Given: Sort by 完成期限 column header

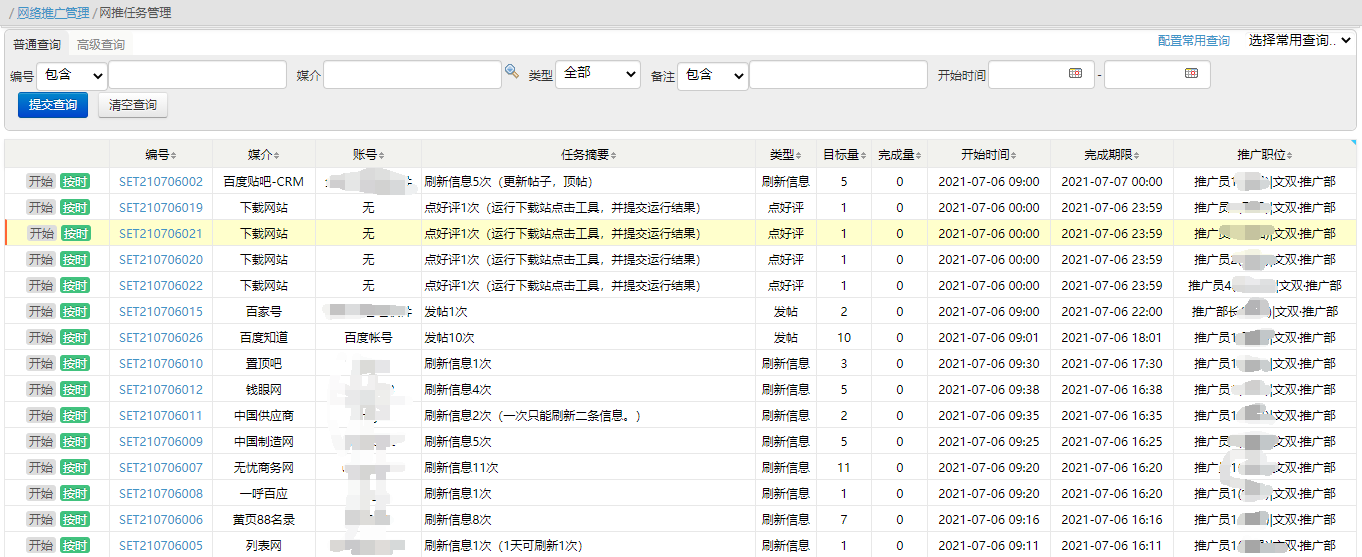Looking at the screenshot, I should [x=1111, y=154].
